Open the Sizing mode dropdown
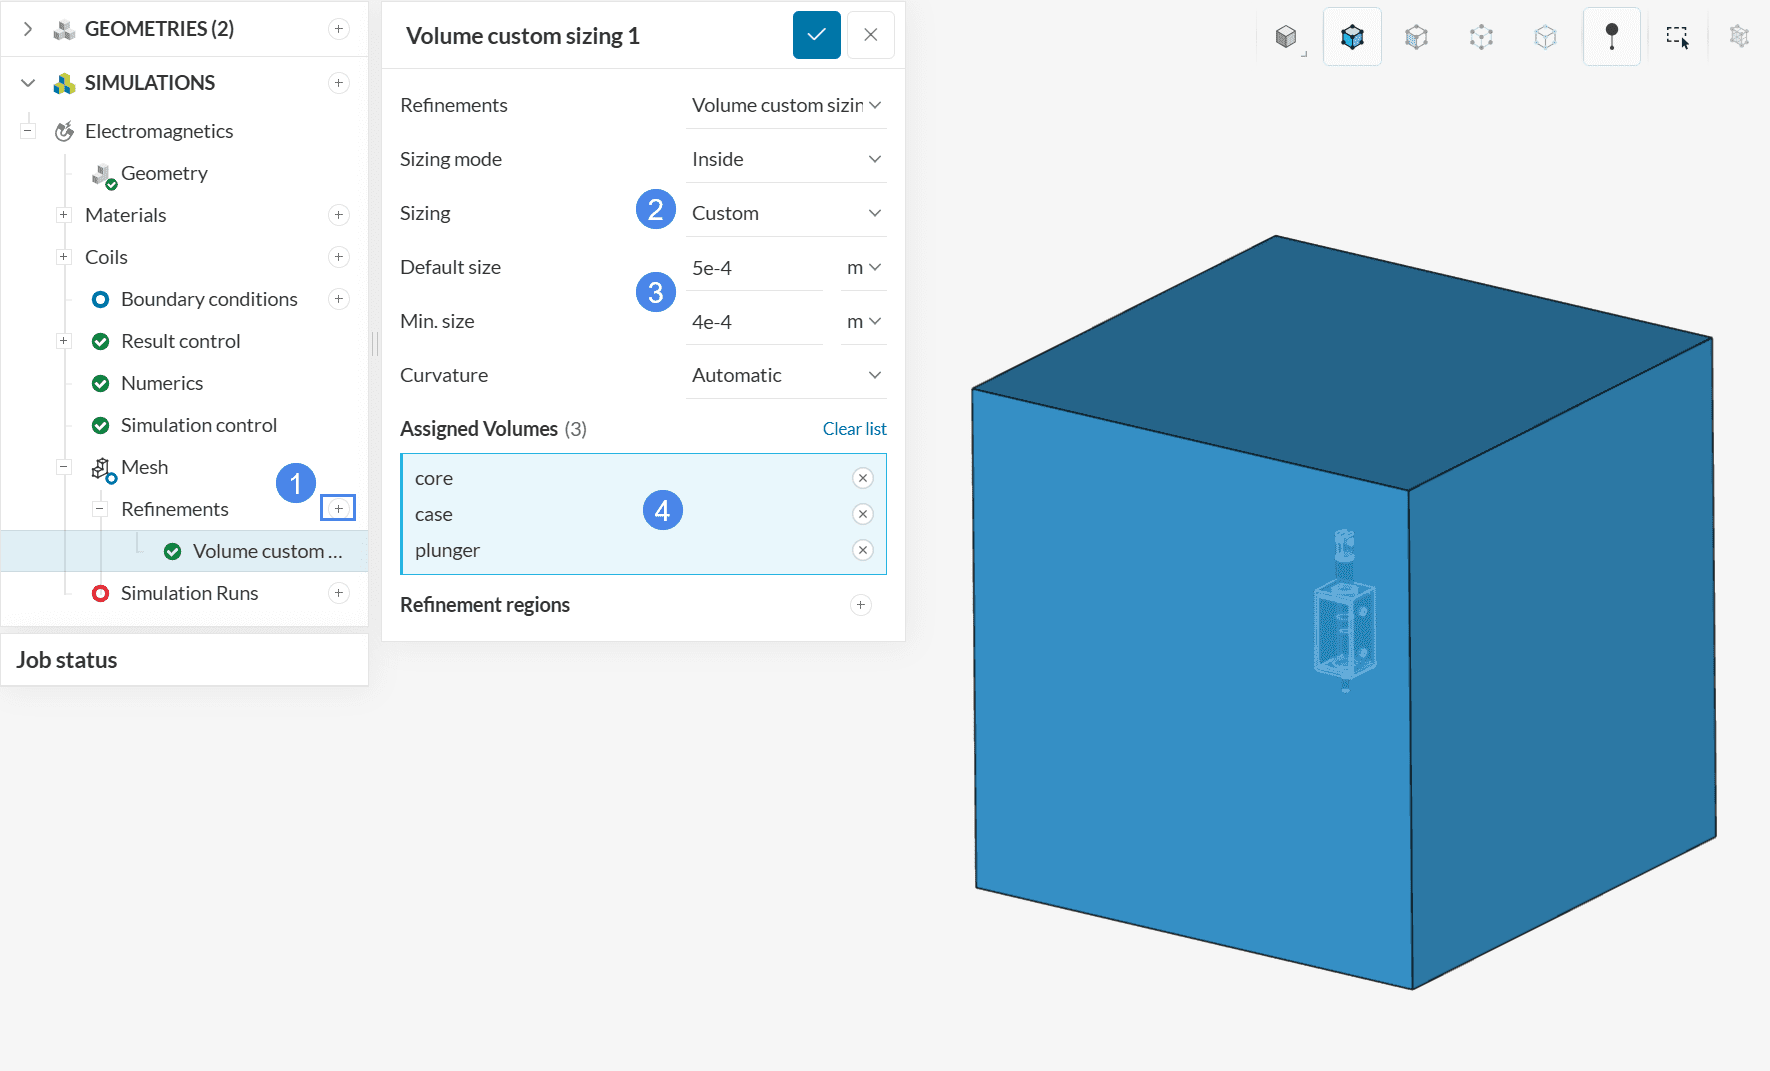 [785, 159]
